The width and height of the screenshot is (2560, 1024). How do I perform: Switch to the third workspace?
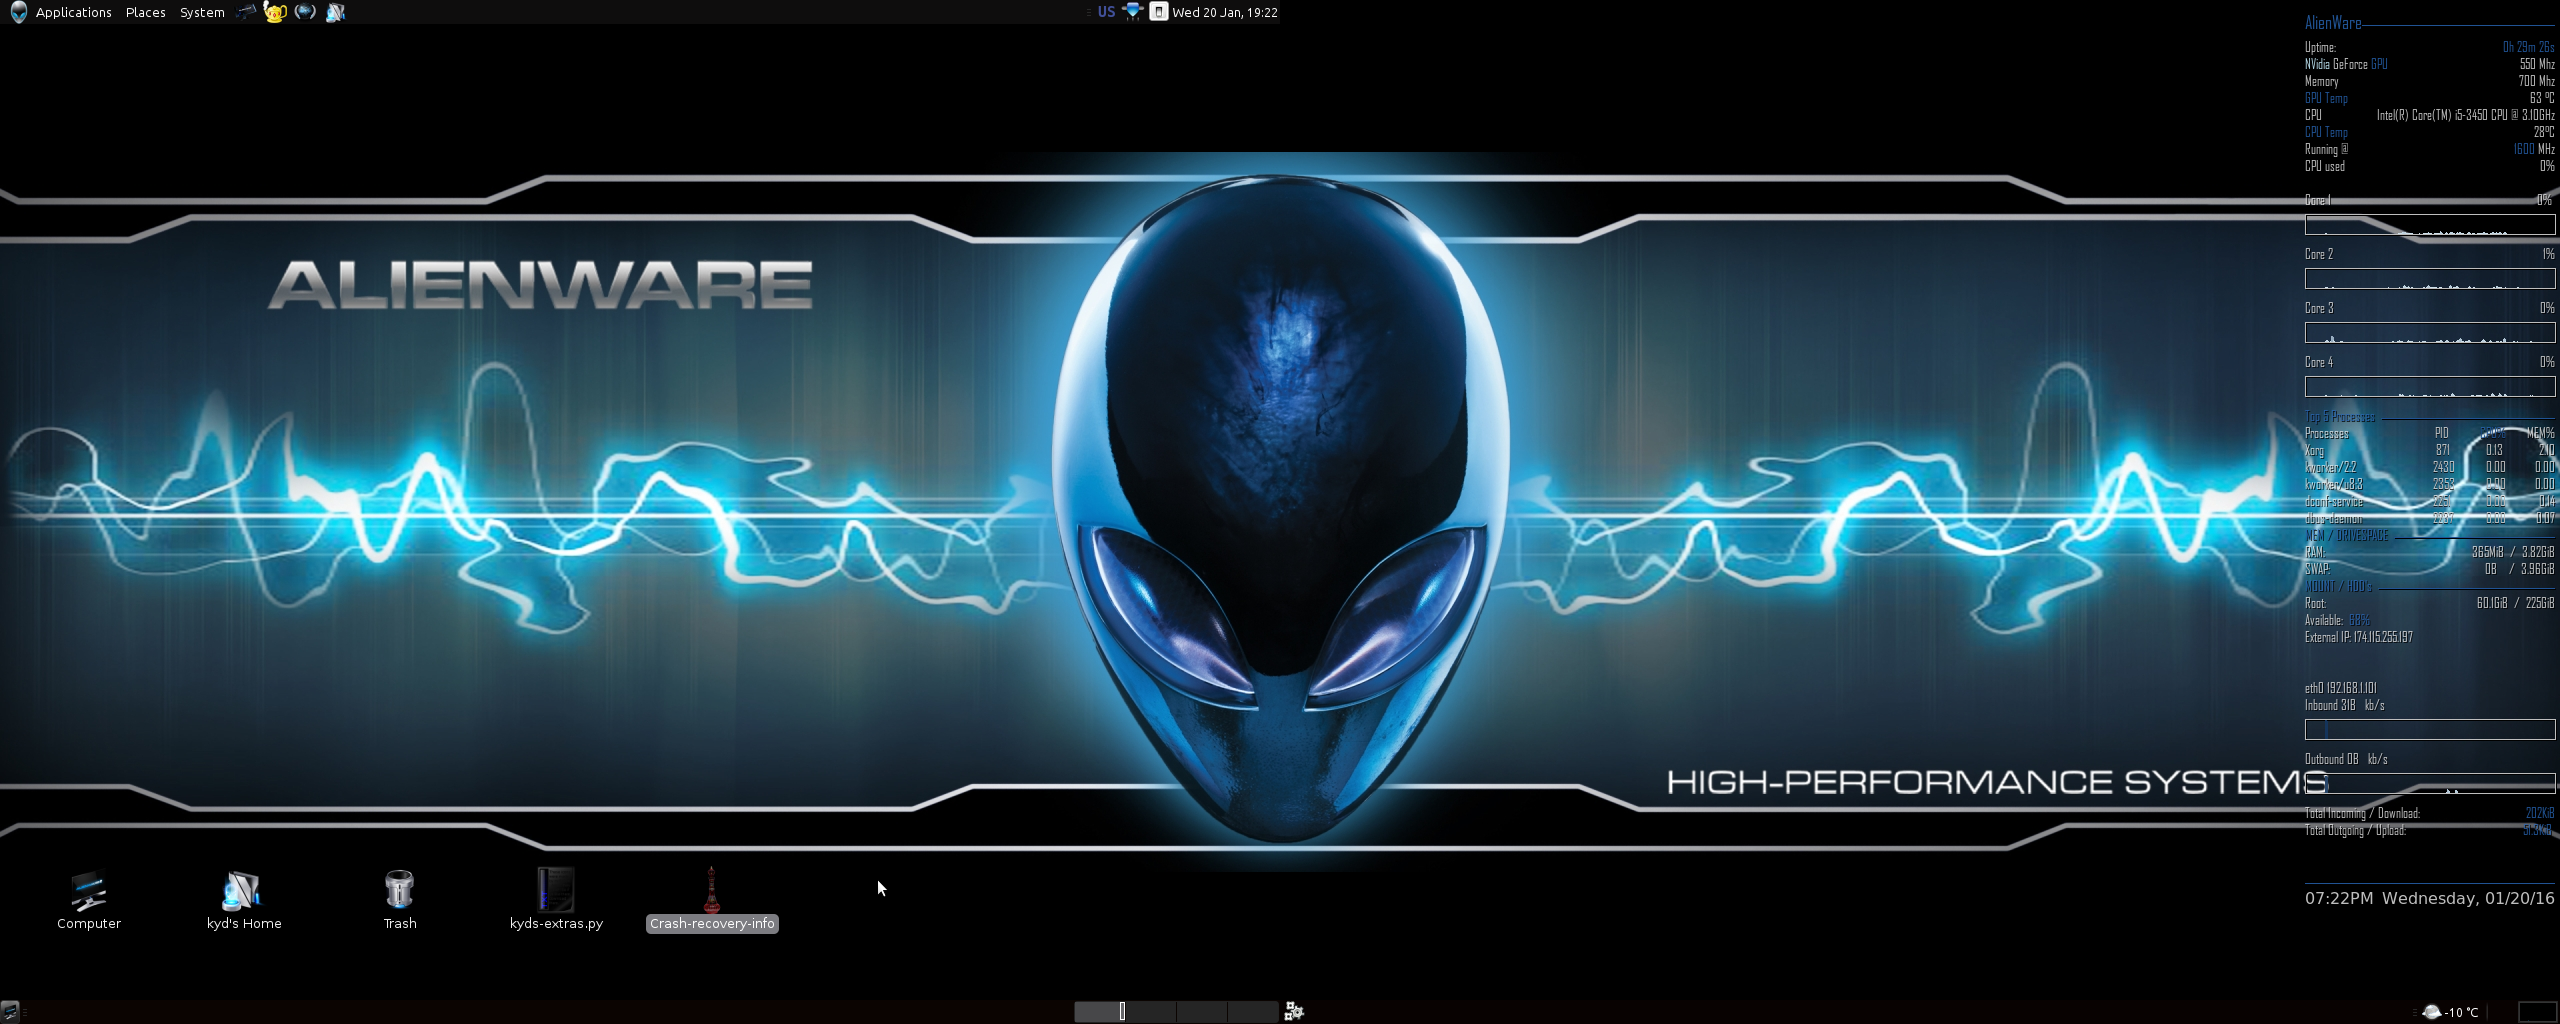1202,1011
